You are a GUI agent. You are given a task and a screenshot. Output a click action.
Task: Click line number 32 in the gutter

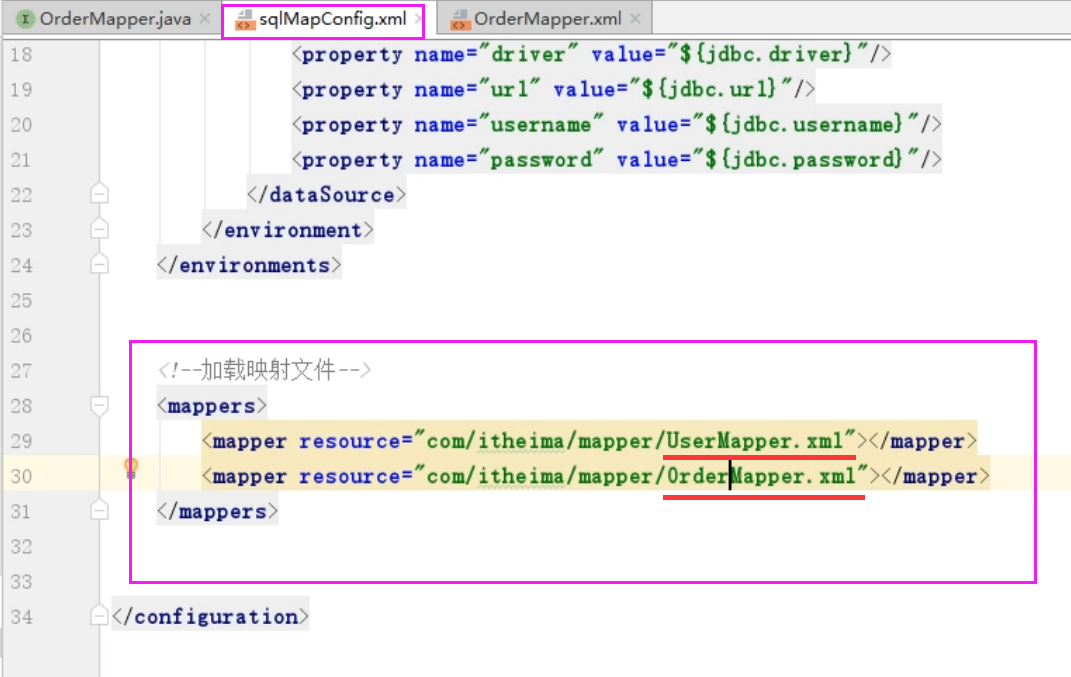21,547
